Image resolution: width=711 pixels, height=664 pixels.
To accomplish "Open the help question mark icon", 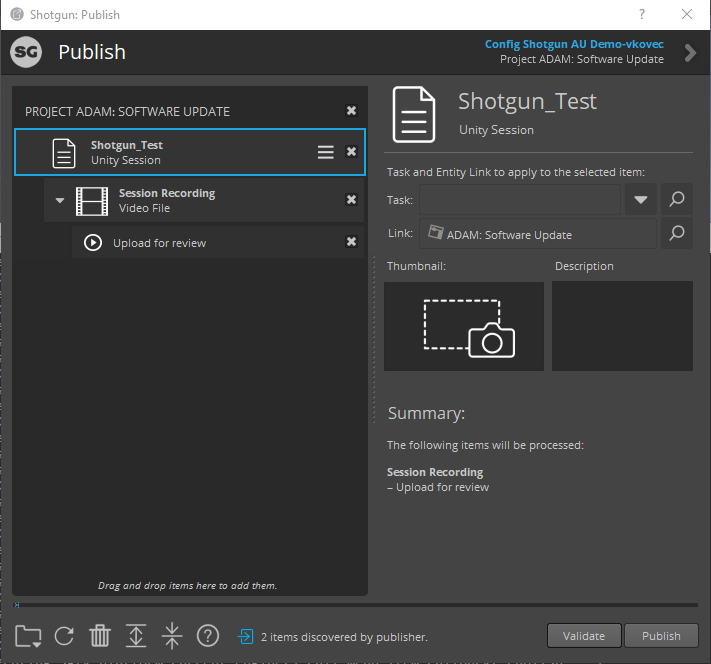I will click(208, 635).
